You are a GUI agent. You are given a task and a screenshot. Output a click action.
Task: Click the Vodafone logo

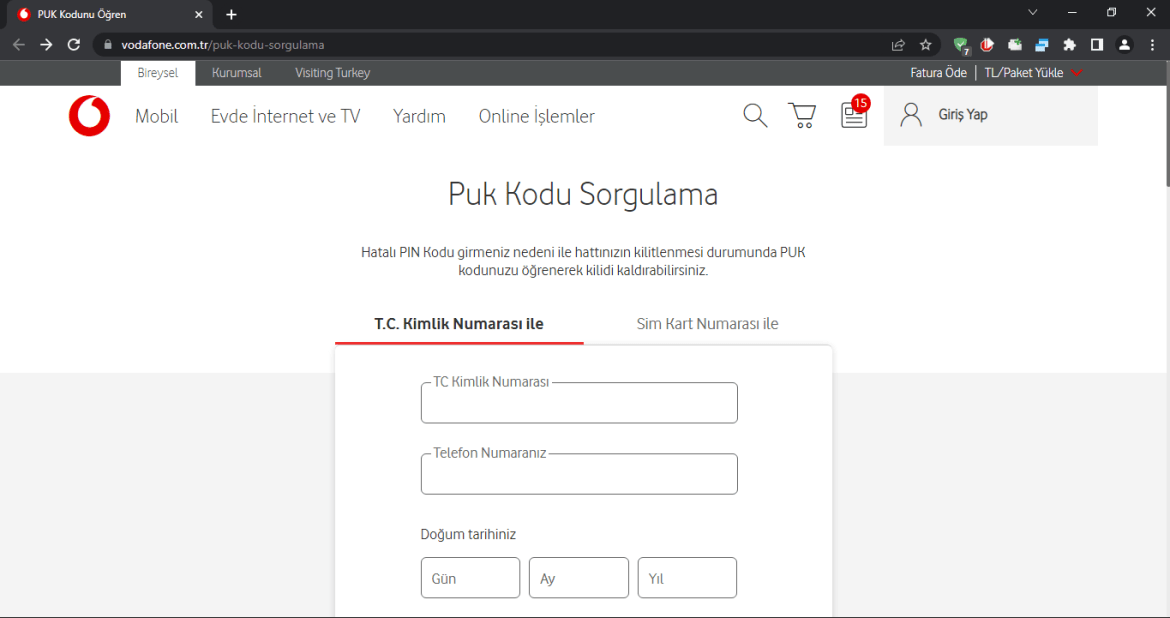click(x=89, y=116)
